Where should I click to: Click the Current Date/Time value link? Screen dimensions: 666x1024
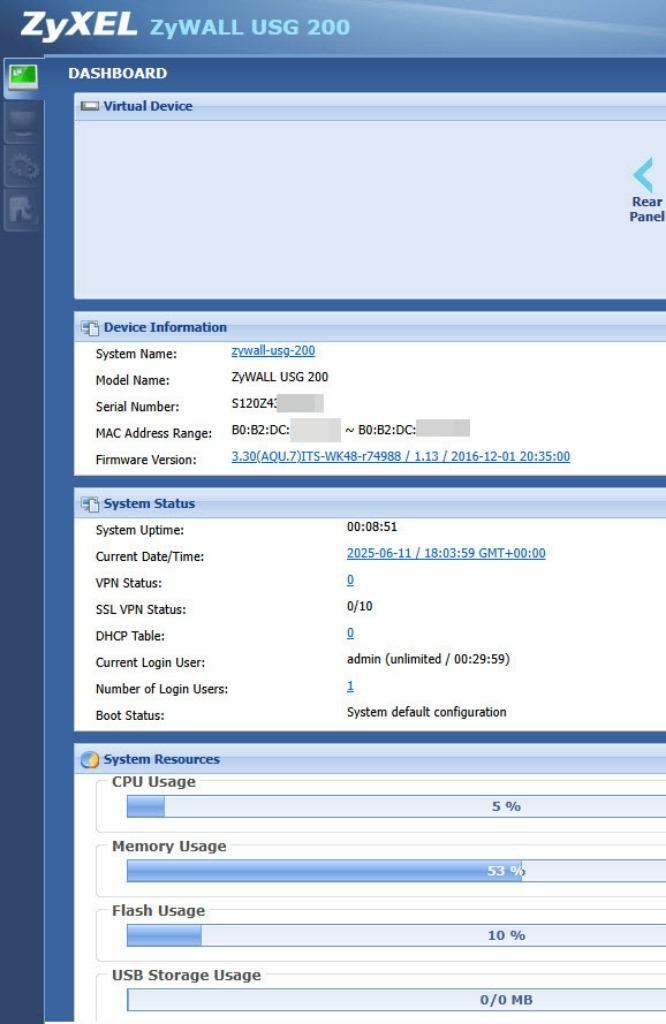[x=445, y=553]
